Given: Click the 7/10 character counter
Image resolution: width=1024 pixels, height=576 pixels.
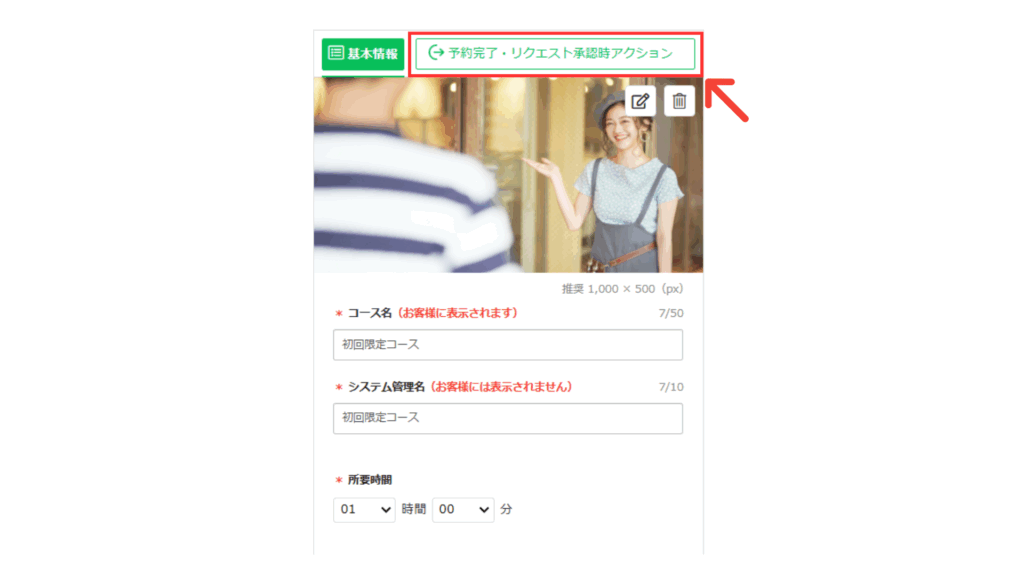Looking at the screenshot, I should [671, 387].
